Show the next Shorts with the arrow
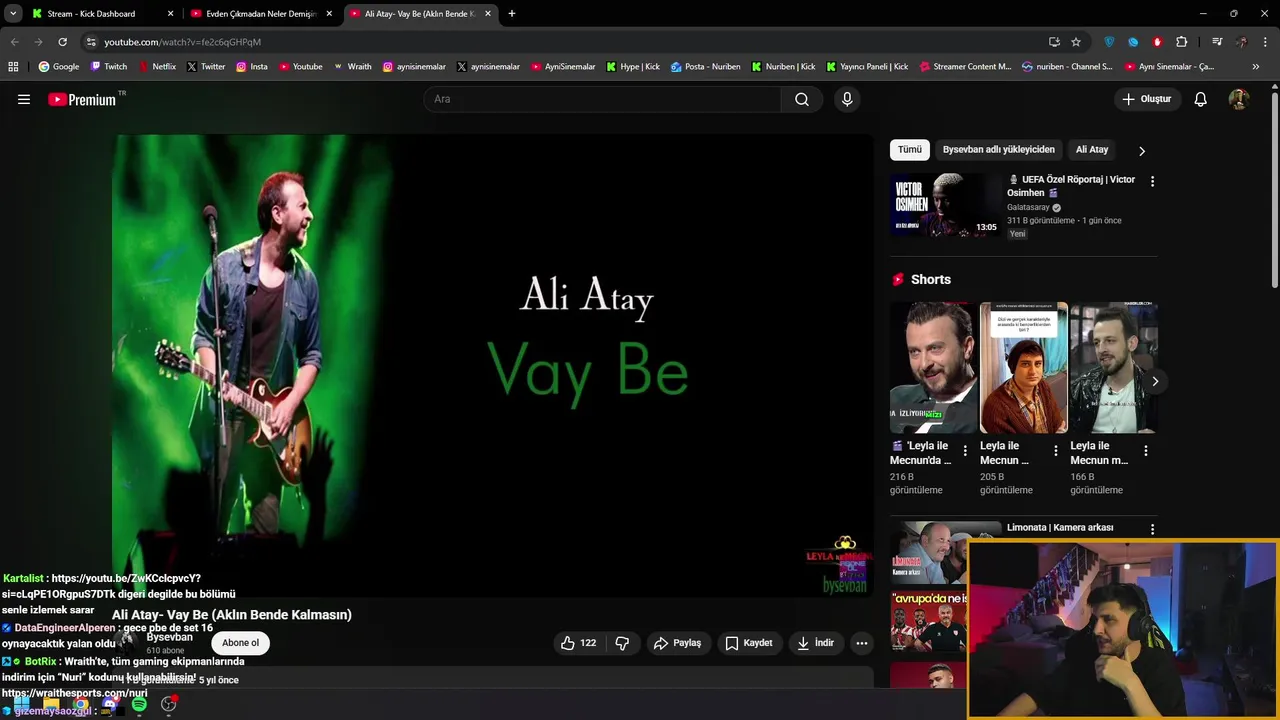 click(1155, 381)
